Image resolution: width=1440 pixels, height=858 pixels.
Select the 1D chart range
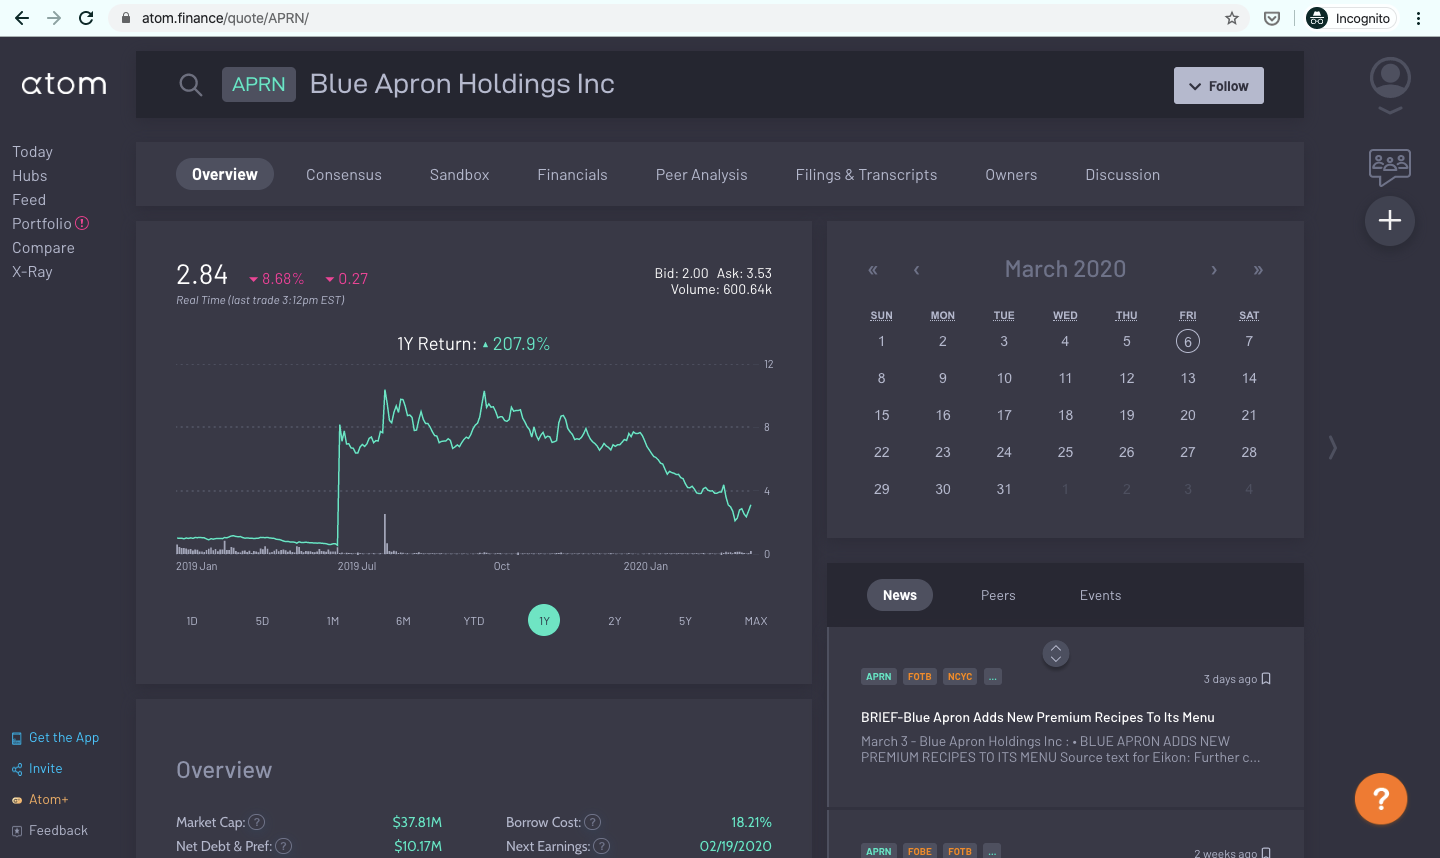click(x=192, y=621)
